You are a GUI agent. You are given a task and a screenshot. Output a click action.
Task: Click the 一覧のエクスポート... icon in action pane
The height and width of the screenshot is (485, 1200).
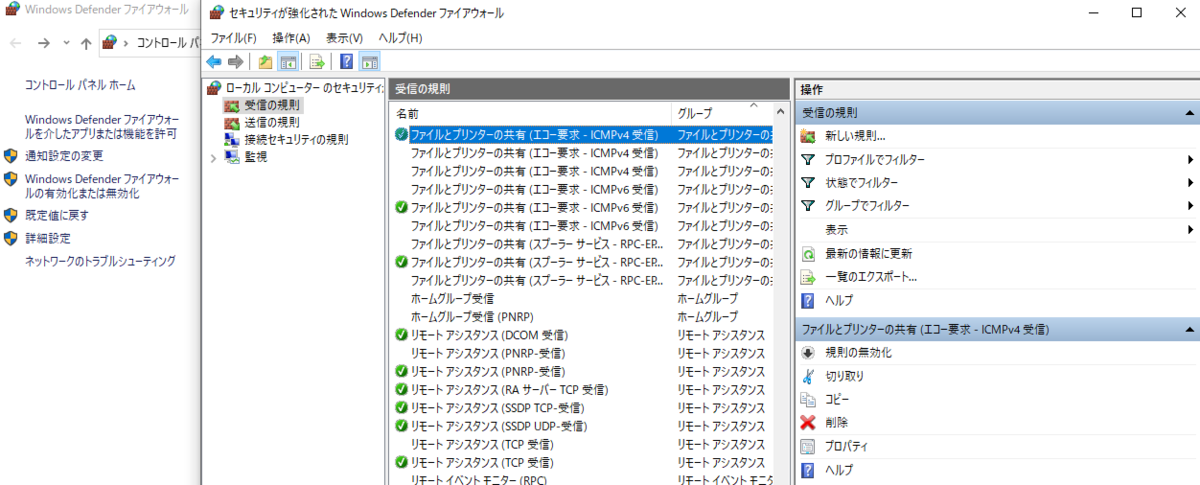coord(808,277)
